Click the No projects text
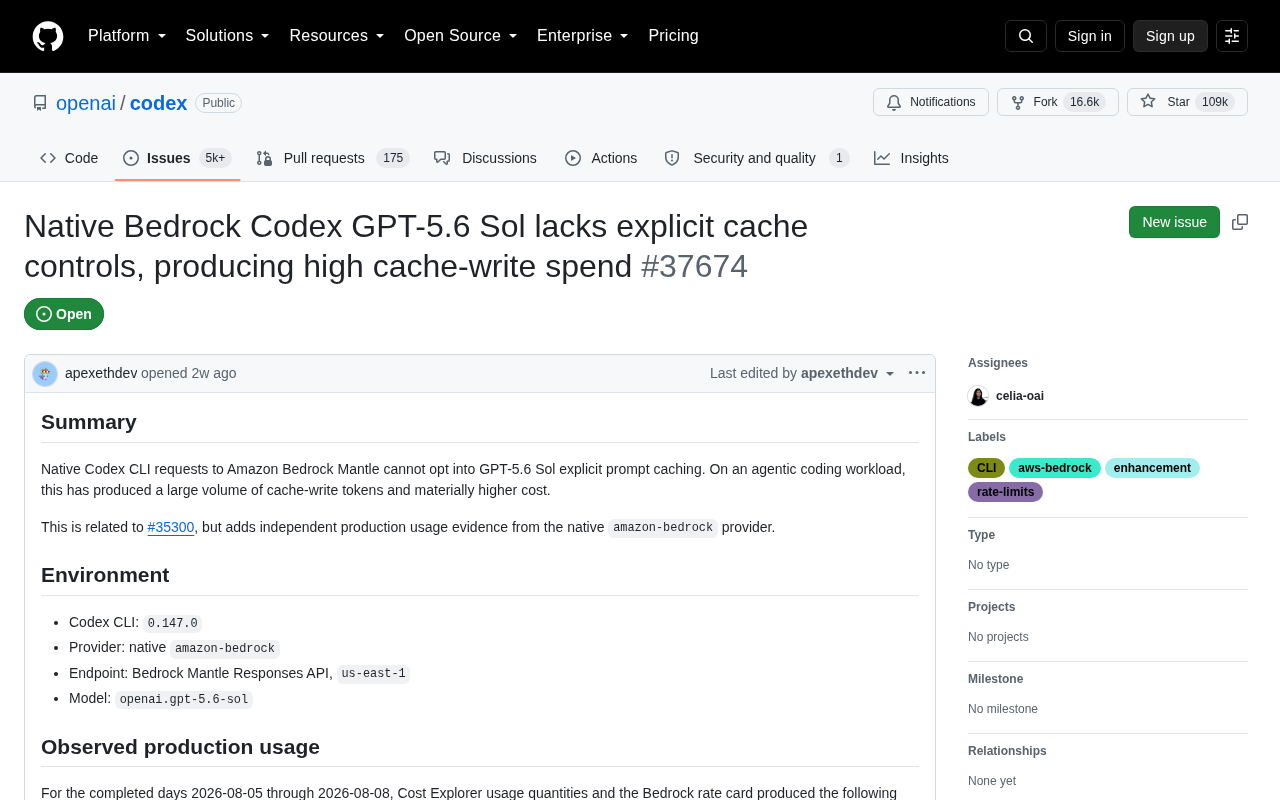The width and height of the screenshot is (1280, 800). click(998, 637)
